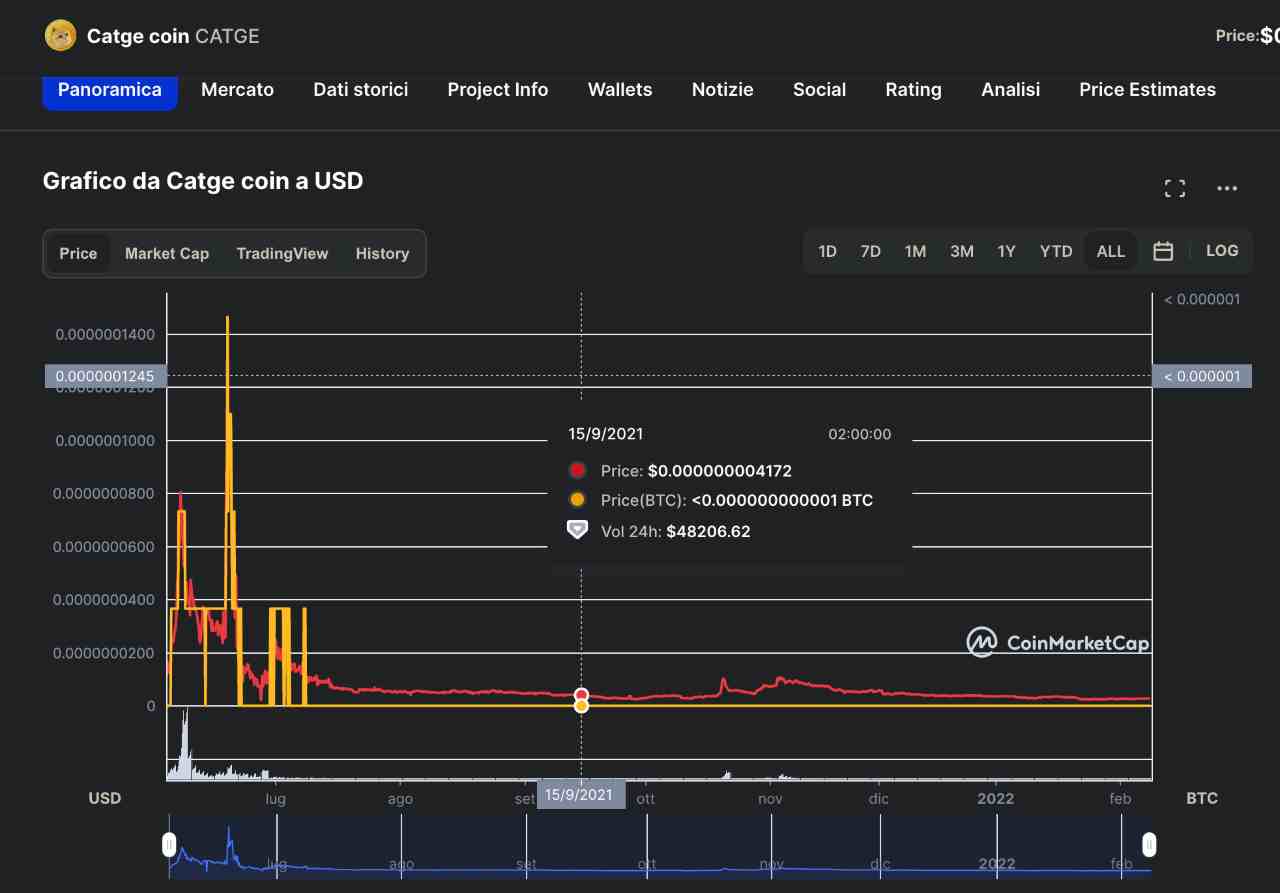Open fullscreen chart view icon
The height and width of the screenshot is (893, 1280).
[x=1175, y=188]
